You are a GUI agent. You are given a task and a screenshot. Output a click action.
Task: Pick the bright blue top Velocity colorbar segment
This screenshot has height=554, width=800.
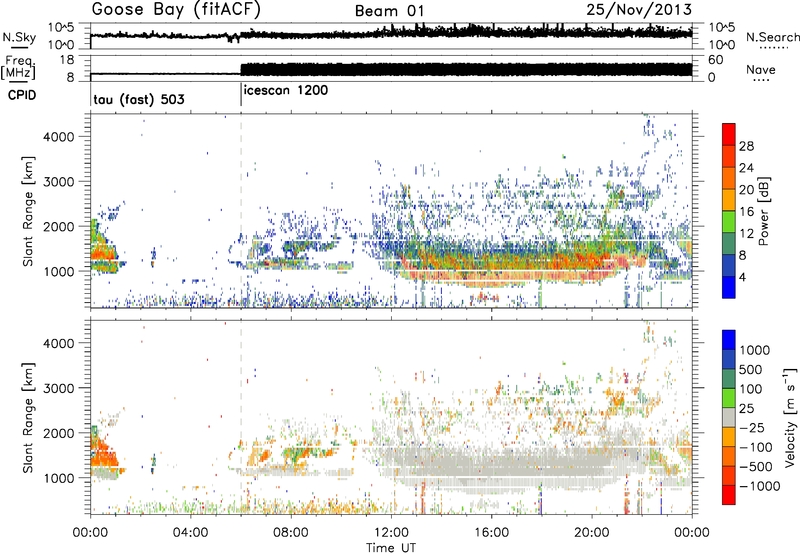tap(729, 340)
